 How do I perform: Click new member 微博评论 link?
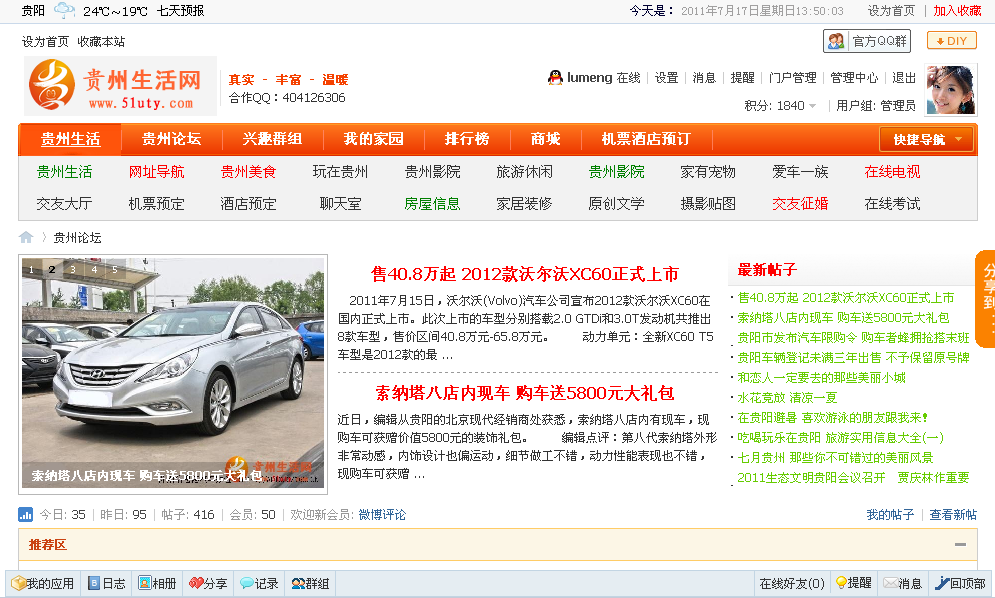(382, 515)
